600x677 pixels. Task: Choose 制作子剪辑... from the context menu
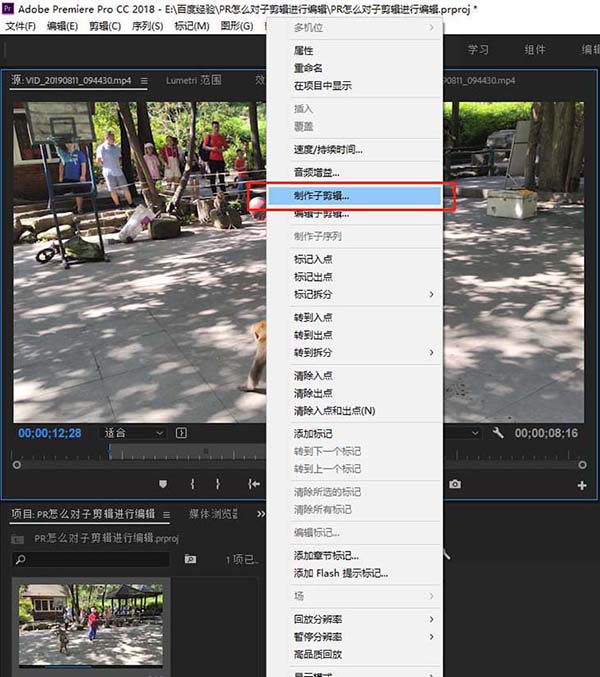355,196
